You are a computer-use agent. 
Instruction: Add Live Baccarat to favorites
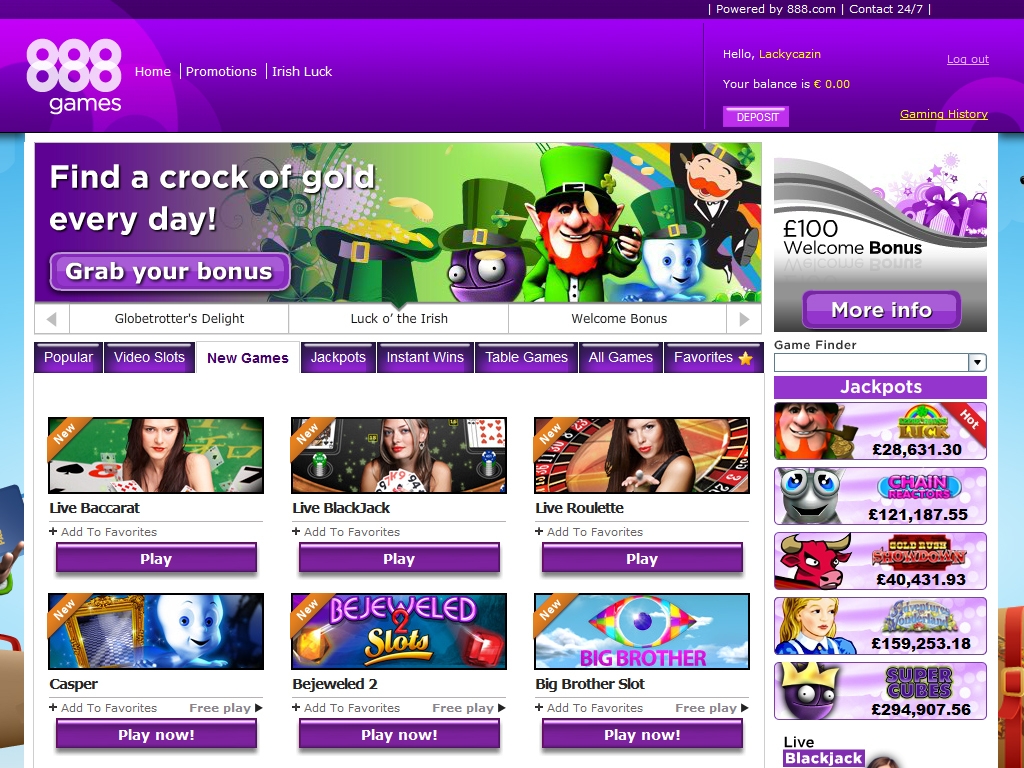104,532
